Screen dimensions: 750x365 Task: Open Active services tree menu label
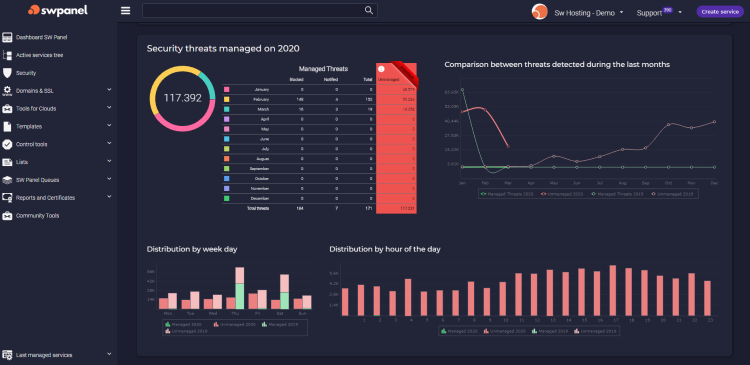point(40,55)
